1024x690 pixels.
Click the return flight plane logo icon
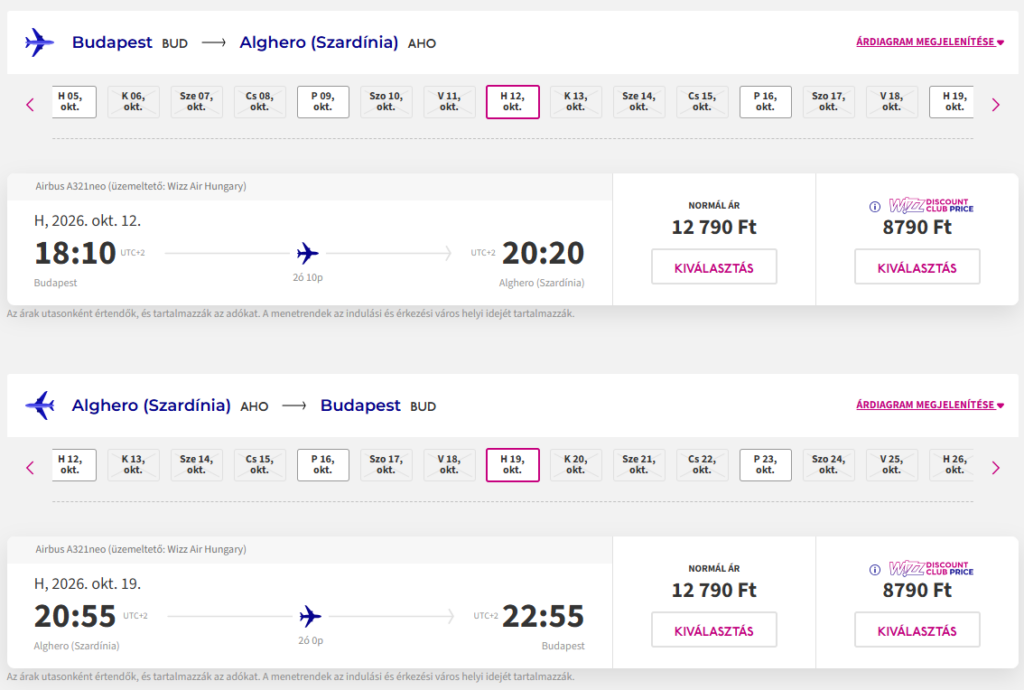pyautogui.click(x=40, y=406)
